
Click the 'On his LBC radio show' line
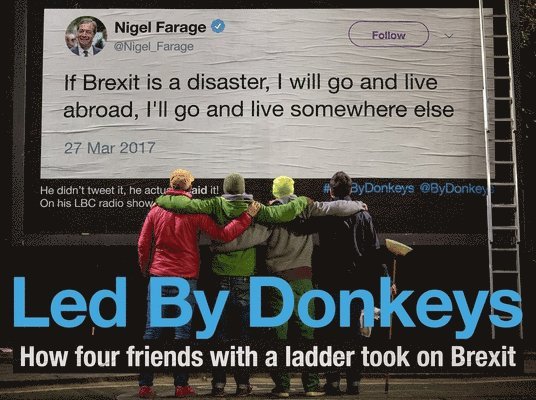click(96, 203)
